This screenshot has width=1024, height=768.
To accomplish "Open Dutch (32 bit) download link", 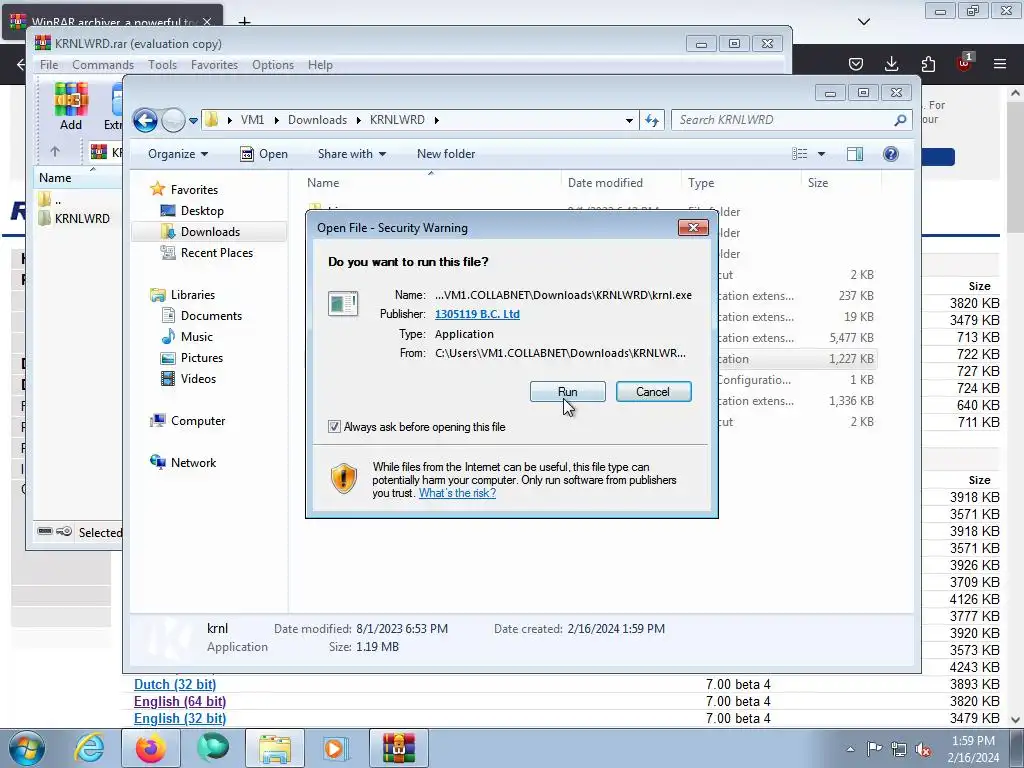I will coord(175,684).
